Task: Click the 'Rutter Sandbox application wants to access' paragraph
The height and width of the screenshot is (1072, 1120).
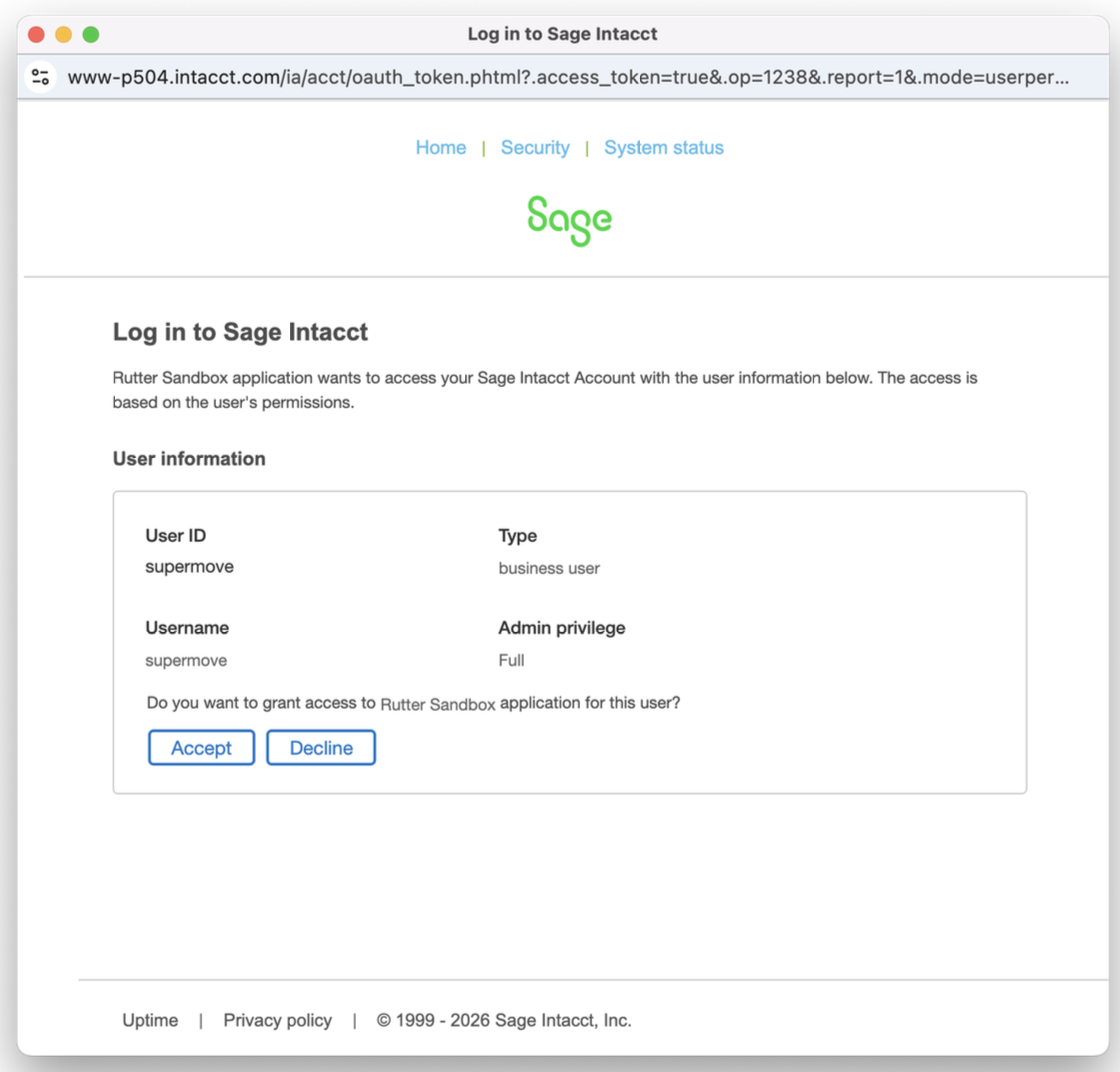Action: coord(545,390)
